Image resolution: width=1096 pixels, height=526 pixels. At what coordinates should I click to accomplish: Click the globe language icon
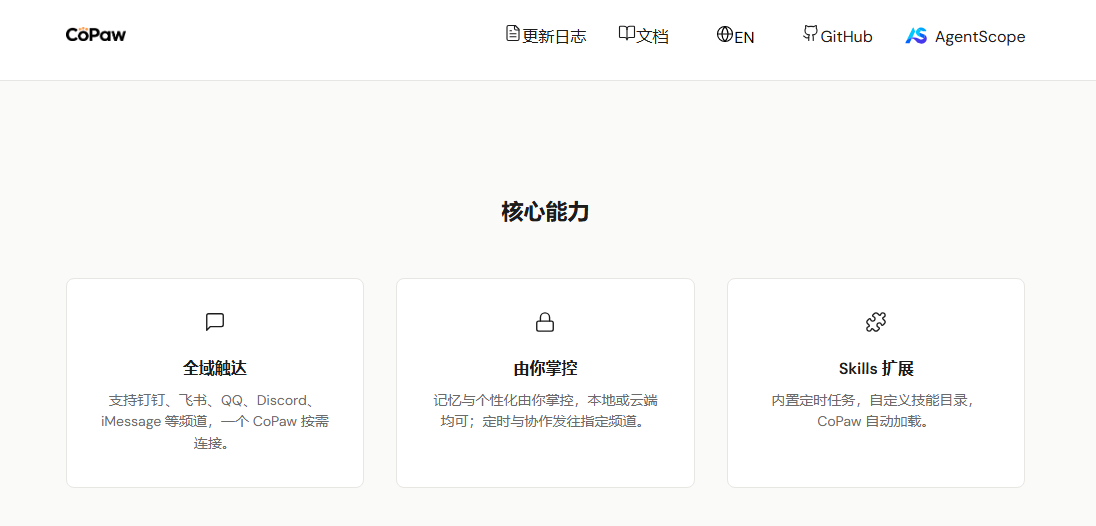(724, 34)
